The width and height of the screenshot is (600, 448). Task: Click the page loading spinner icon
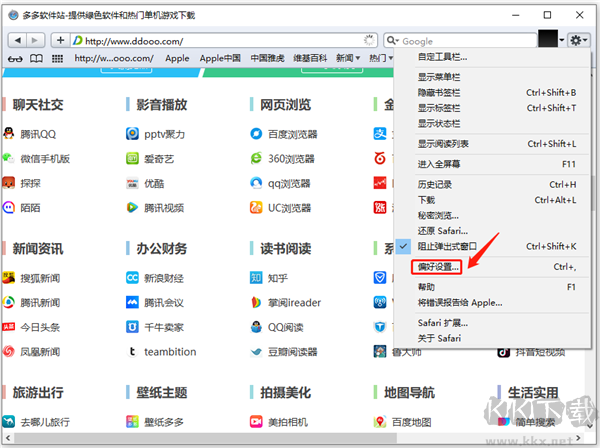click(369, 40)
